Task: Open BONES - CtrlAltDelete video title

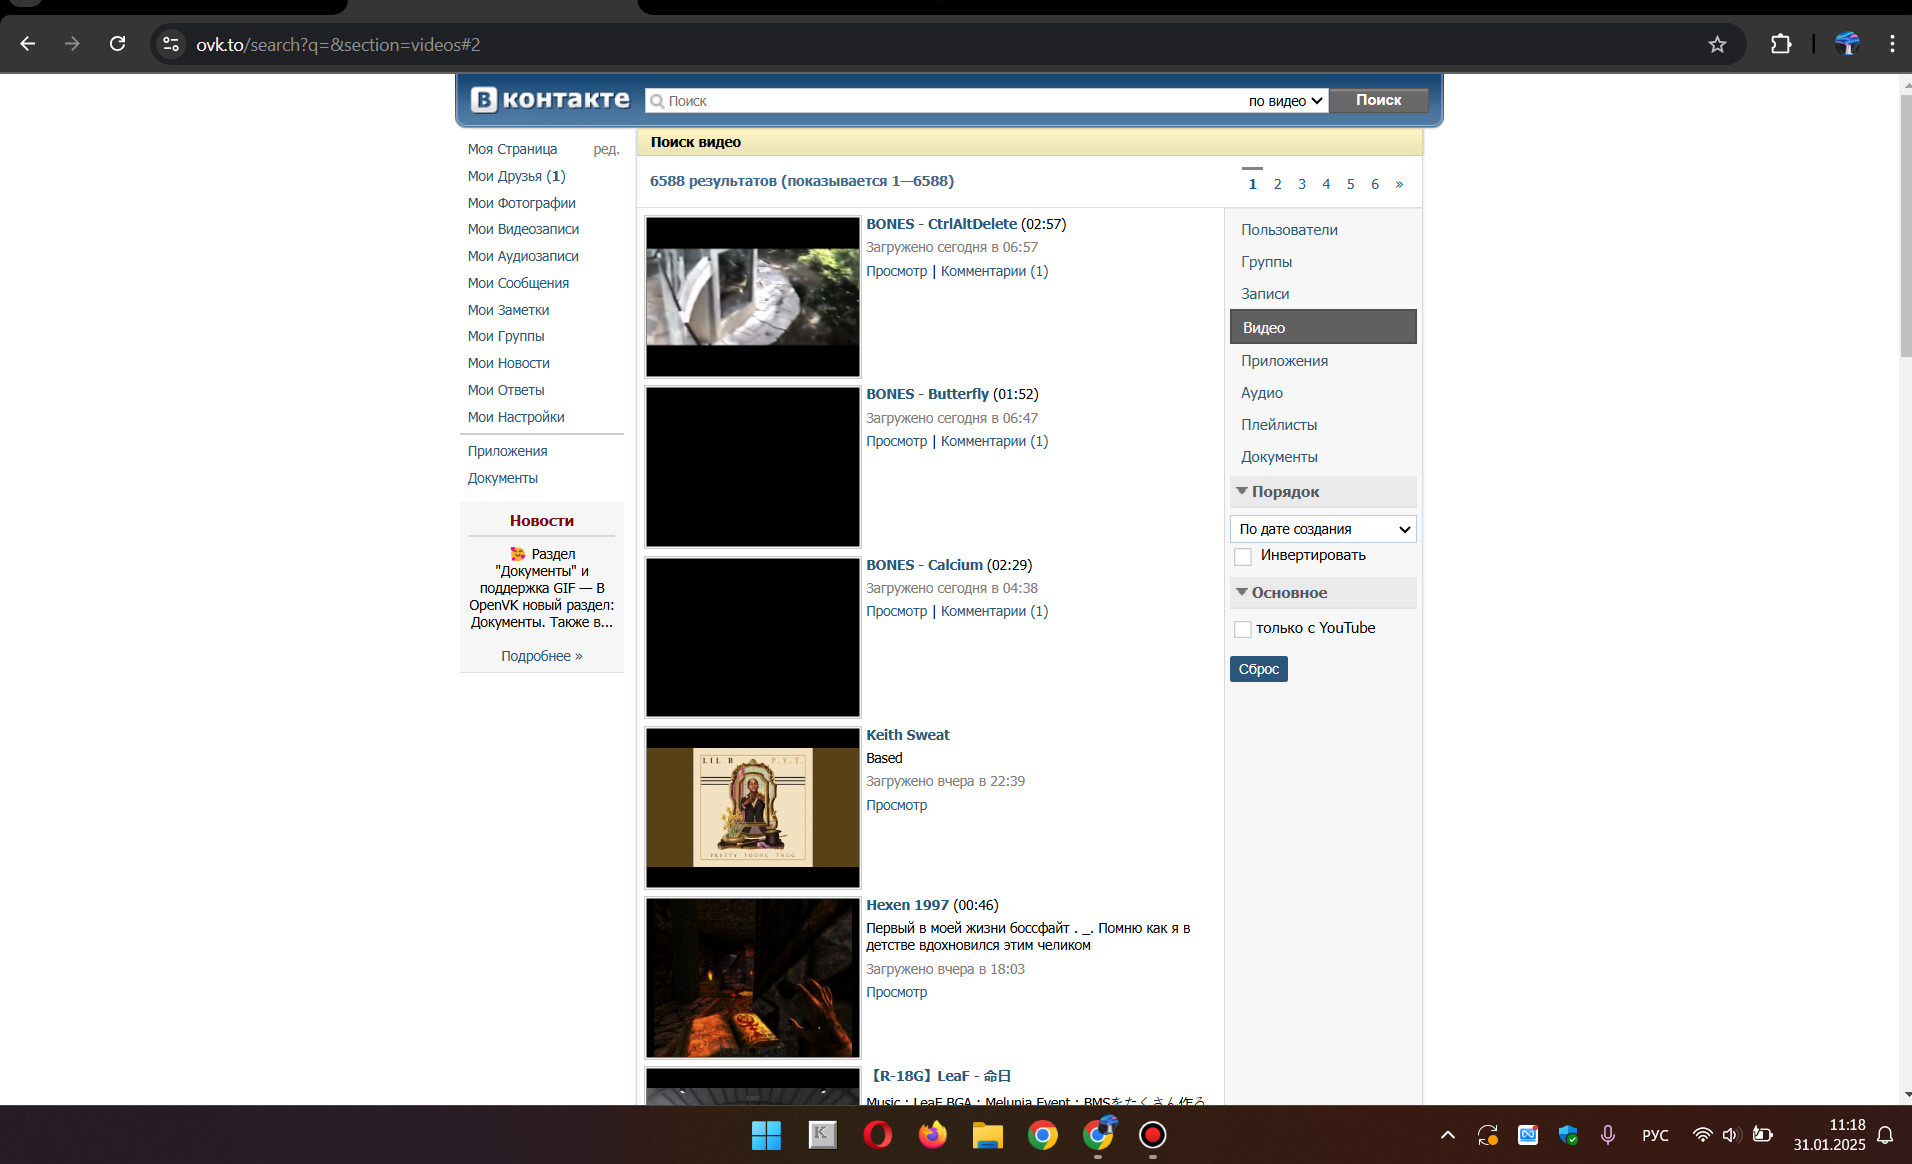Action: click(x=941, y=224)
